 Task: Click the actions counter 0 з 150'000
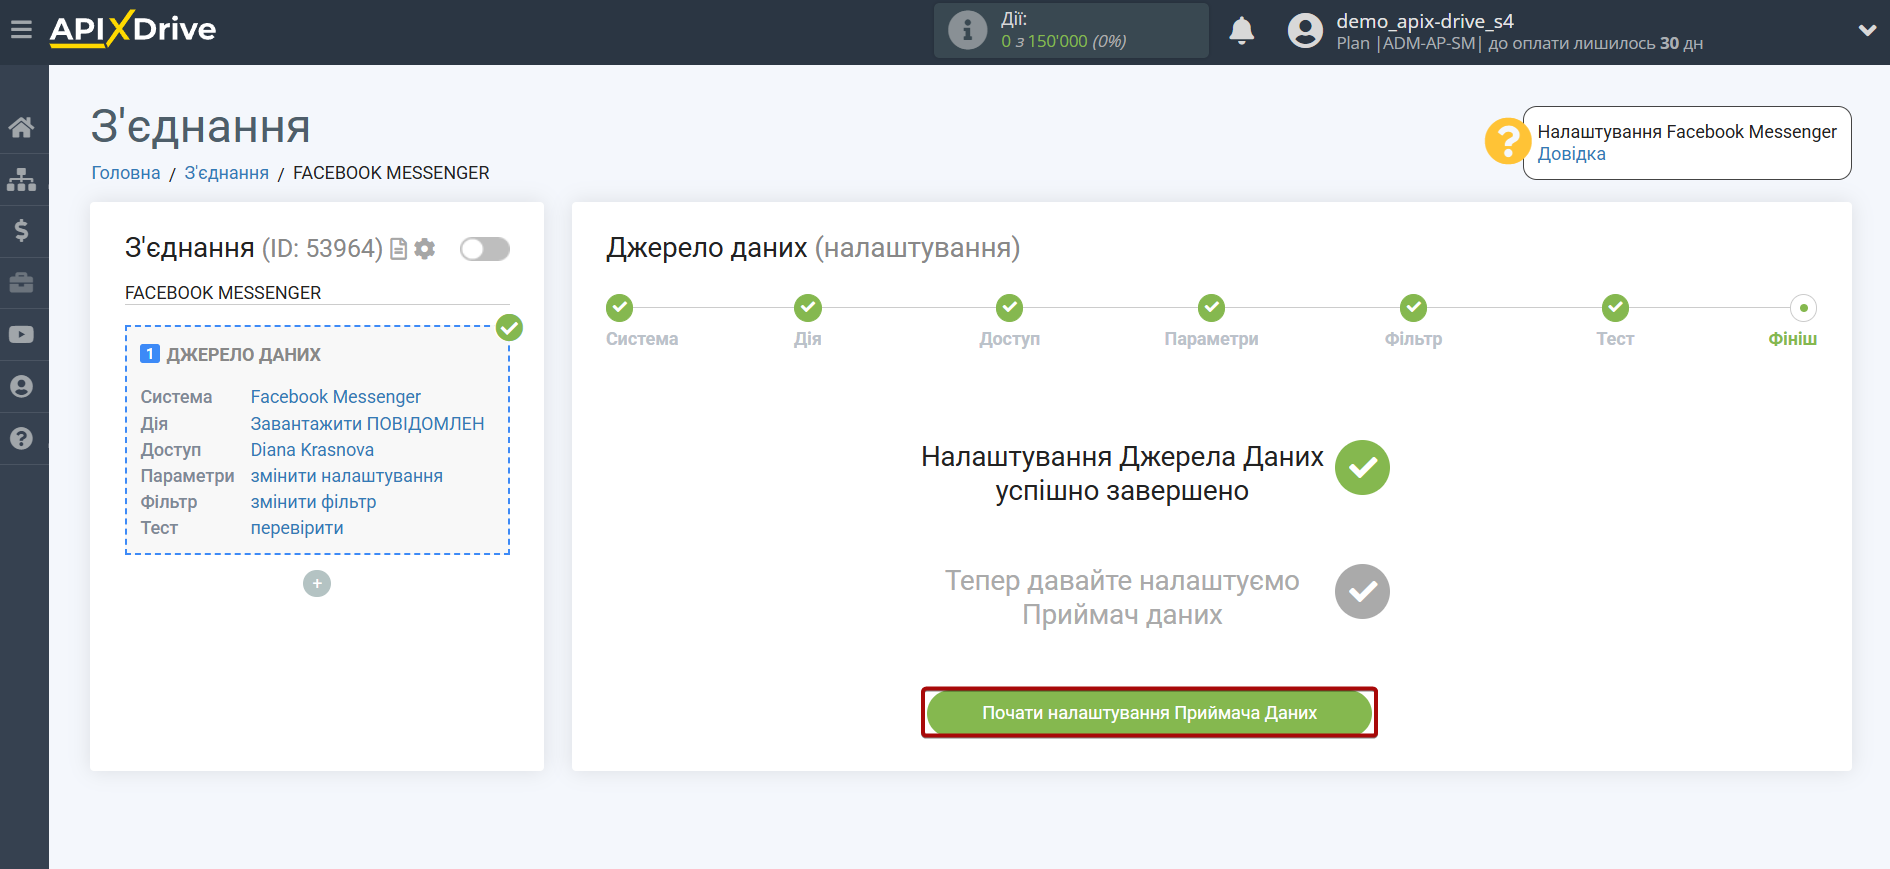click(x=1063, y=41)
